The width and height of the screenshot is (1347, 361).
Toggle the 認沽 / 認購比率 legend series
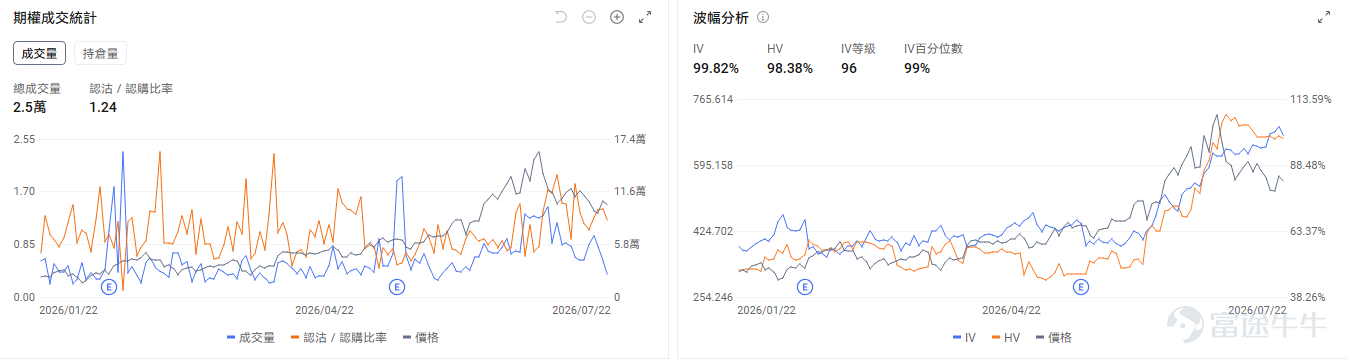click(339, 338)
